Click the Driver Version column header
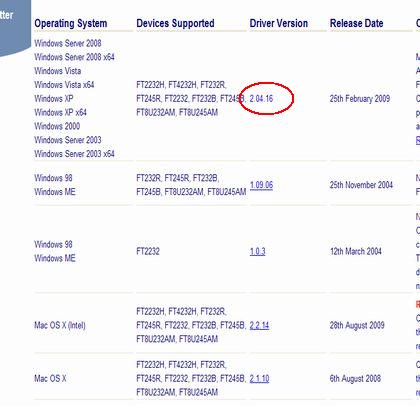The height and width of the screenshot is (406, 420). click(279, 23)
